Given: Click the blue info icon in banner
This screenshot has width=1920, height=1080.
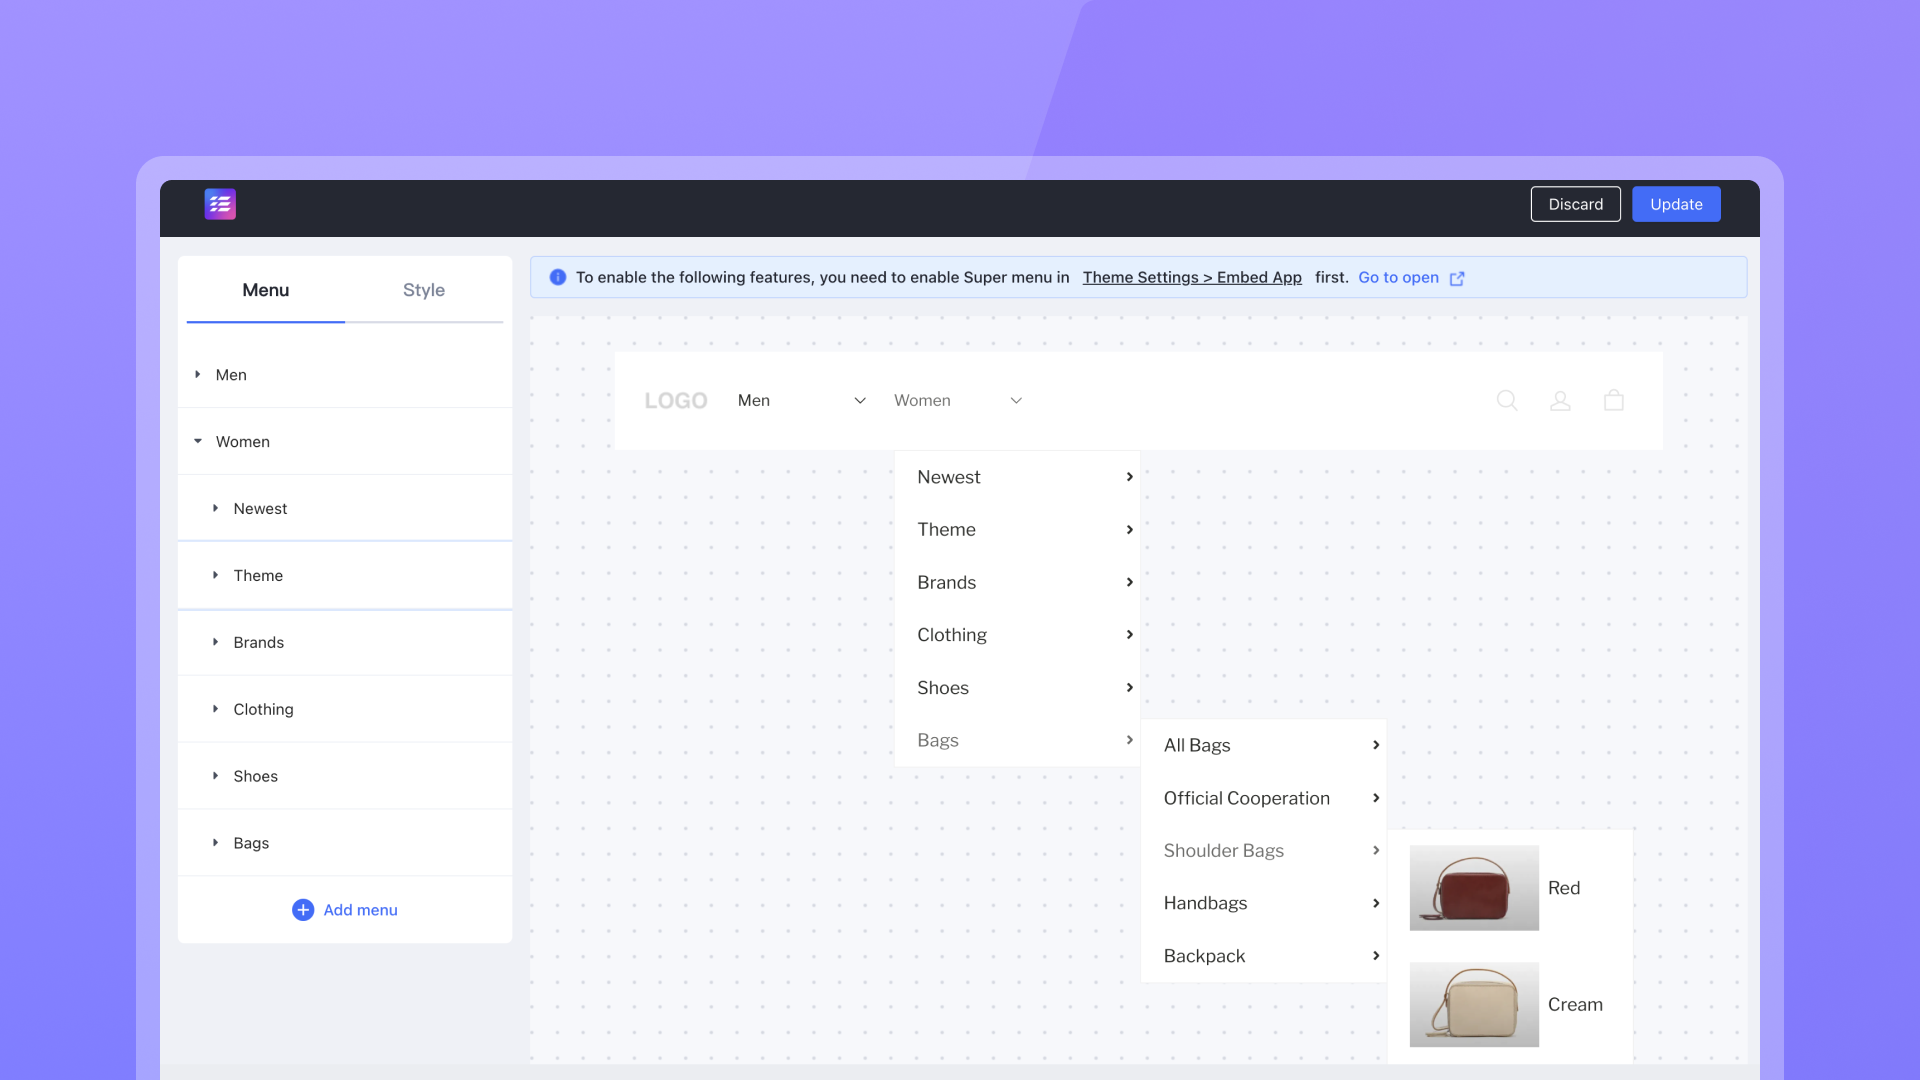Looking at the screenshot, I should click(558, 278).
